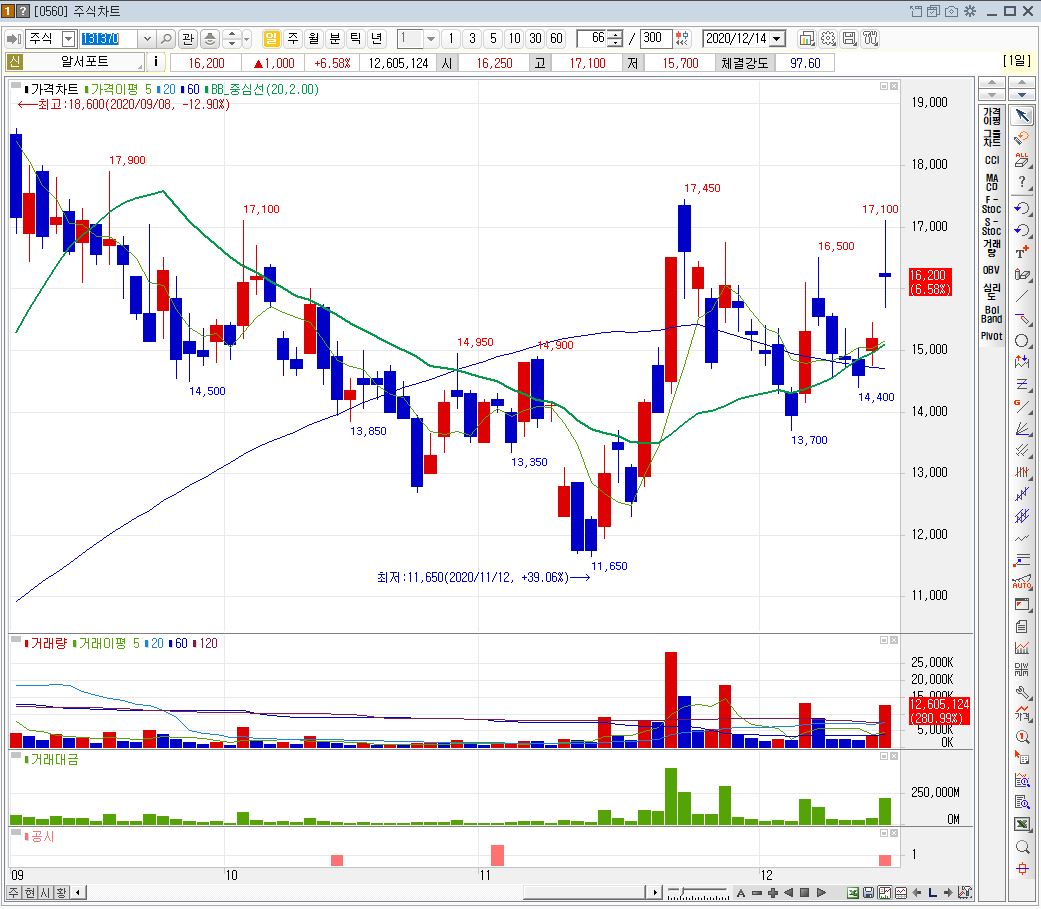Image resolution: width=1041 pixels, height=909 pixels.
Task: Select the G-line drawing tool
Action: 1022,406
